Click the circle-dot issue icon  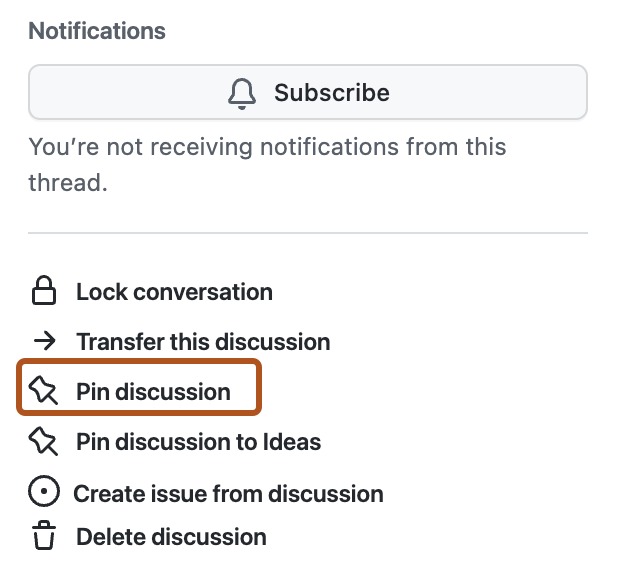[x=43, y=493]
